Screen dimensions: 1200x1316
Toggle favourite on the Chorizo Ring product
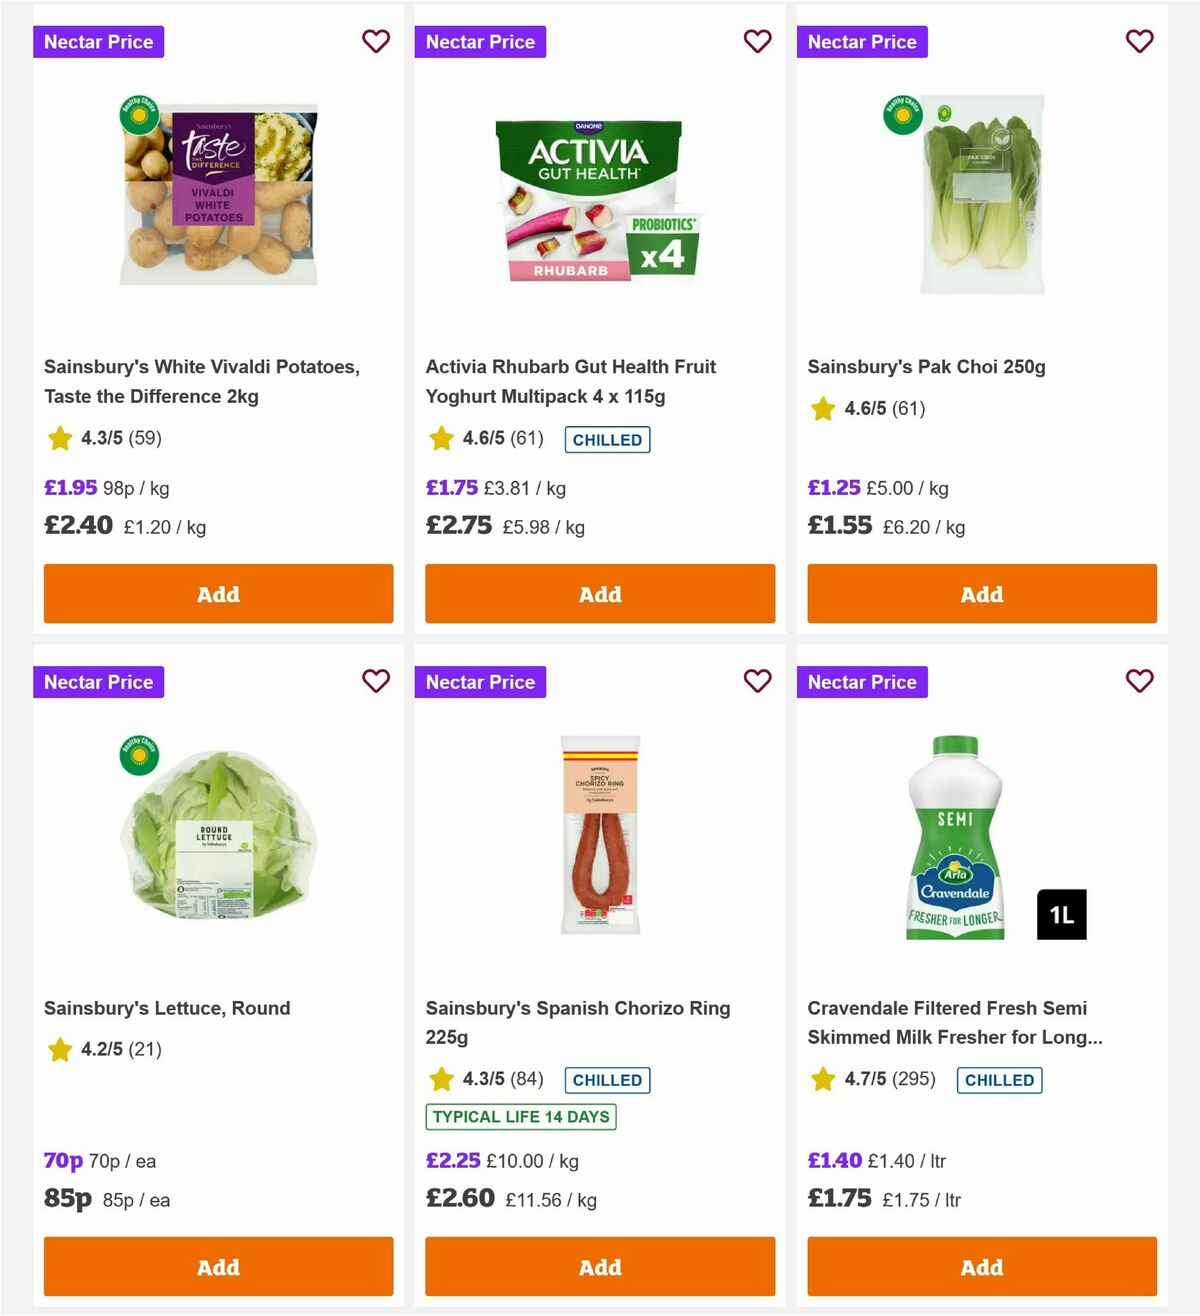(x=758, y=681)
